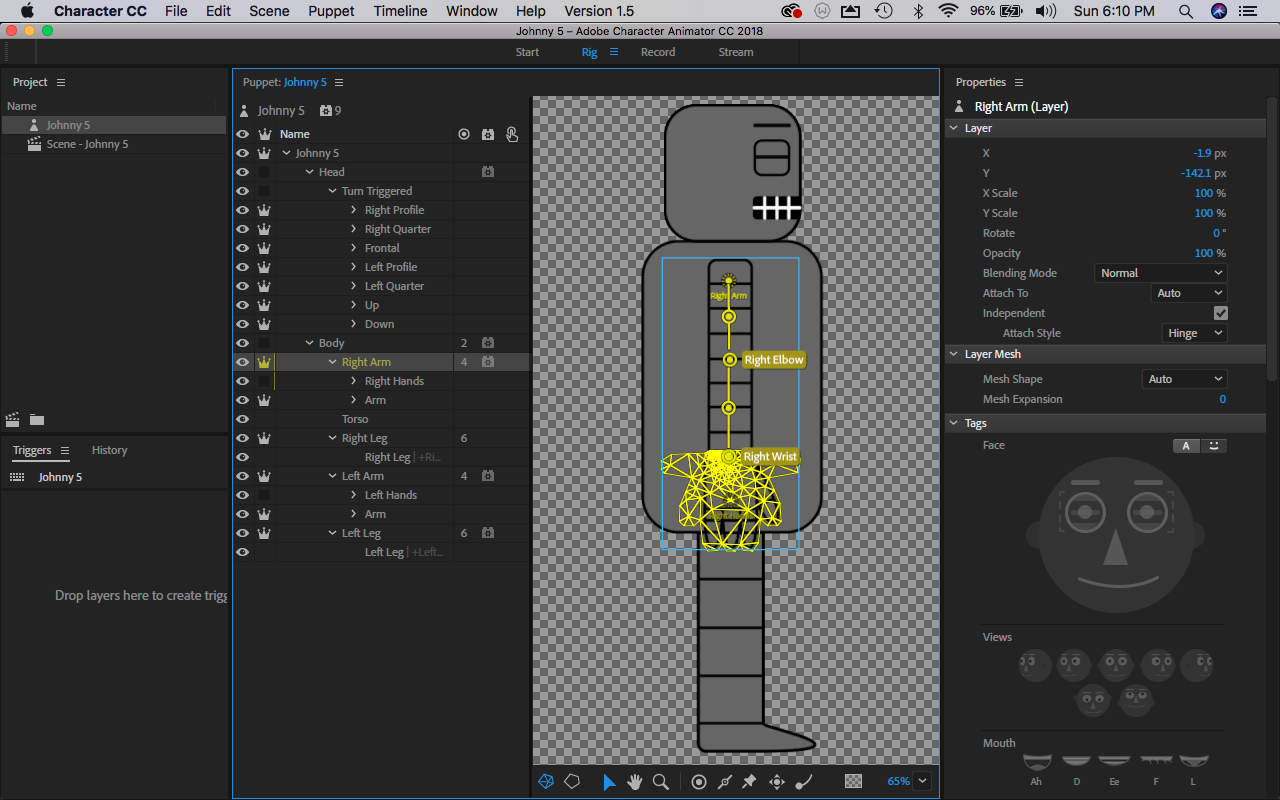Uncheck the Independent checkbox in Properties
Screen dimensions: 1280x800
tap(1220, 313)
